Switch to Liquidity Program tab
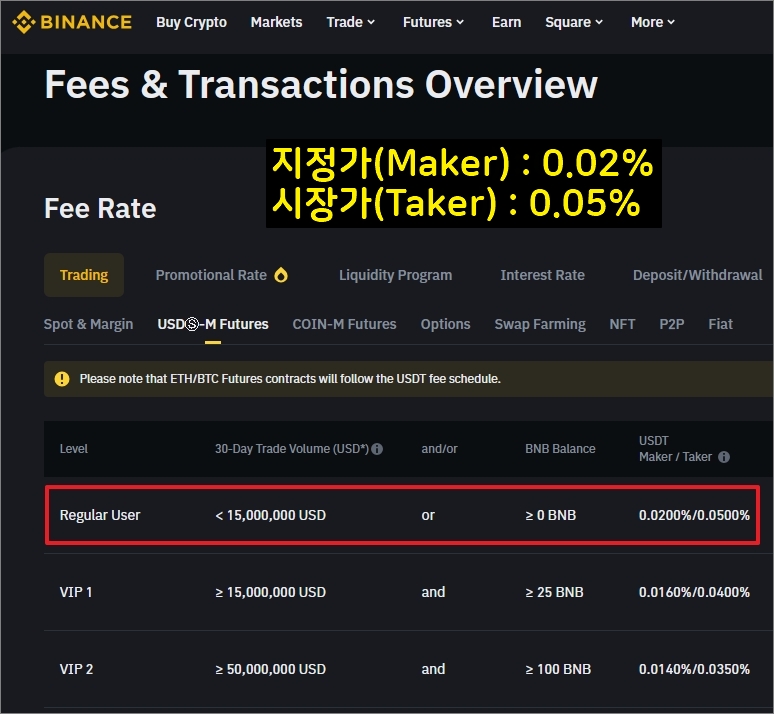The width and height of the screenshot is (774, 714). [x=395, y=275]
